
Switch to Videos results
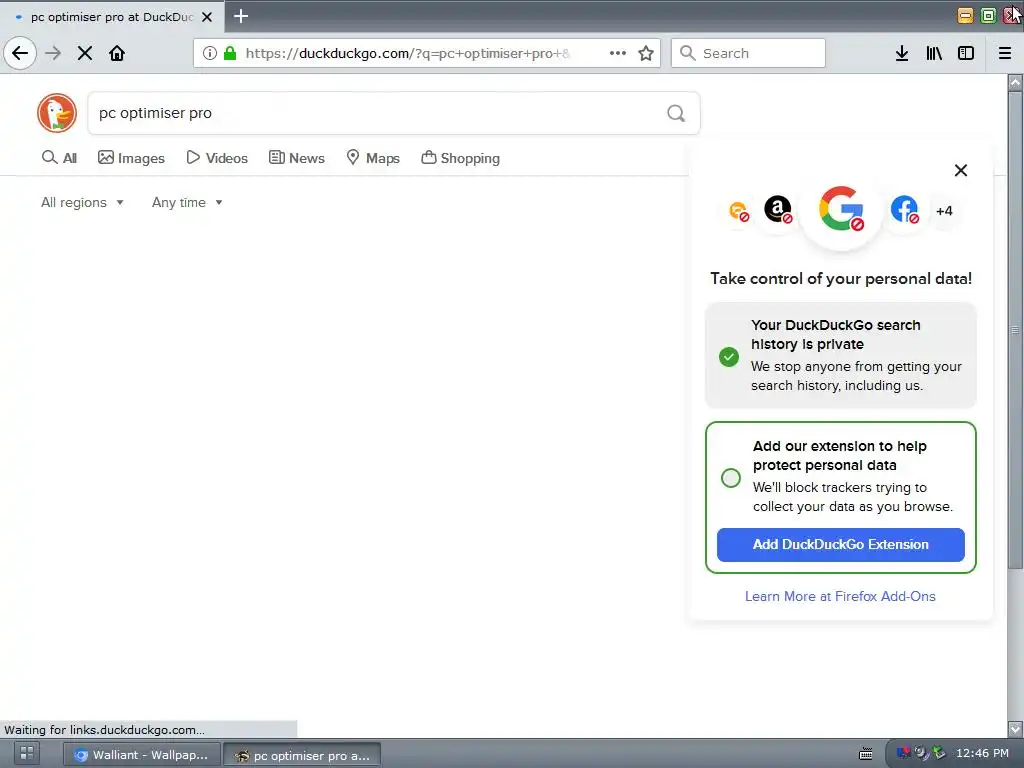tap(217, 158)
